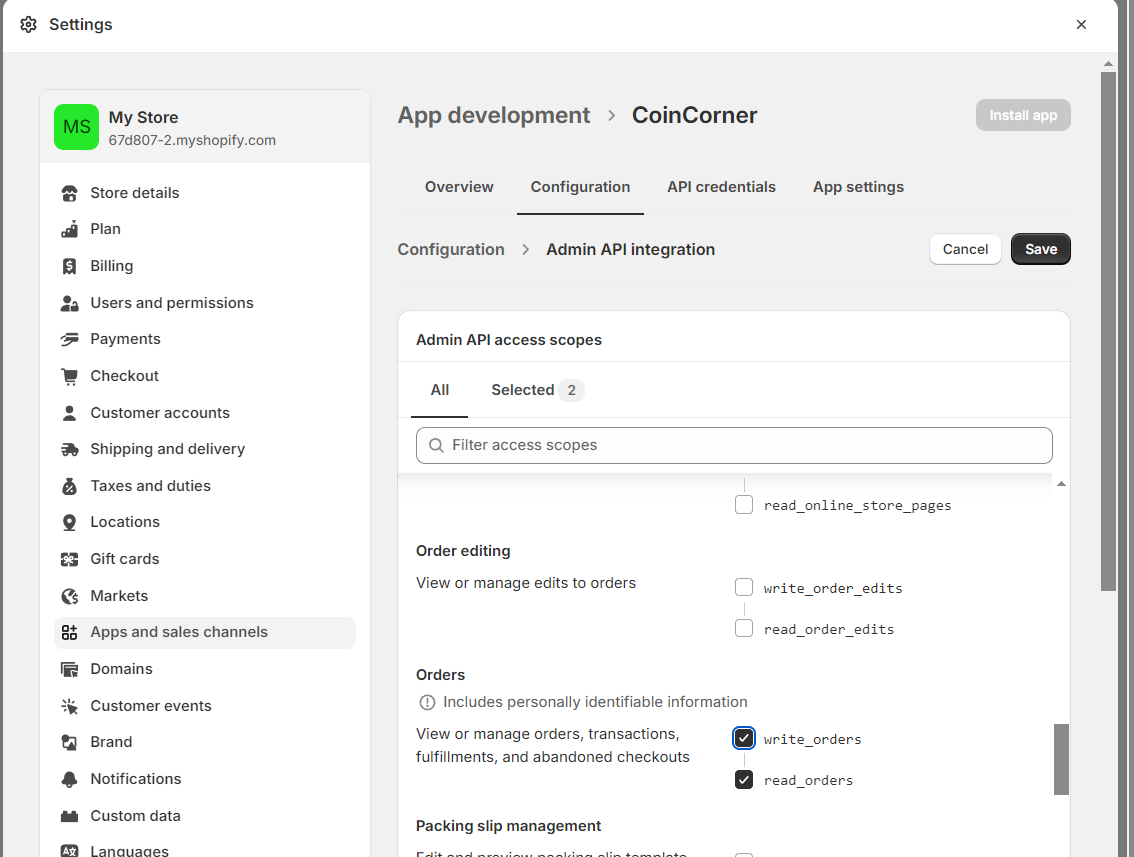
Task: Click the Domains icon
Action: pyautogui.click(x=69, y=669)
